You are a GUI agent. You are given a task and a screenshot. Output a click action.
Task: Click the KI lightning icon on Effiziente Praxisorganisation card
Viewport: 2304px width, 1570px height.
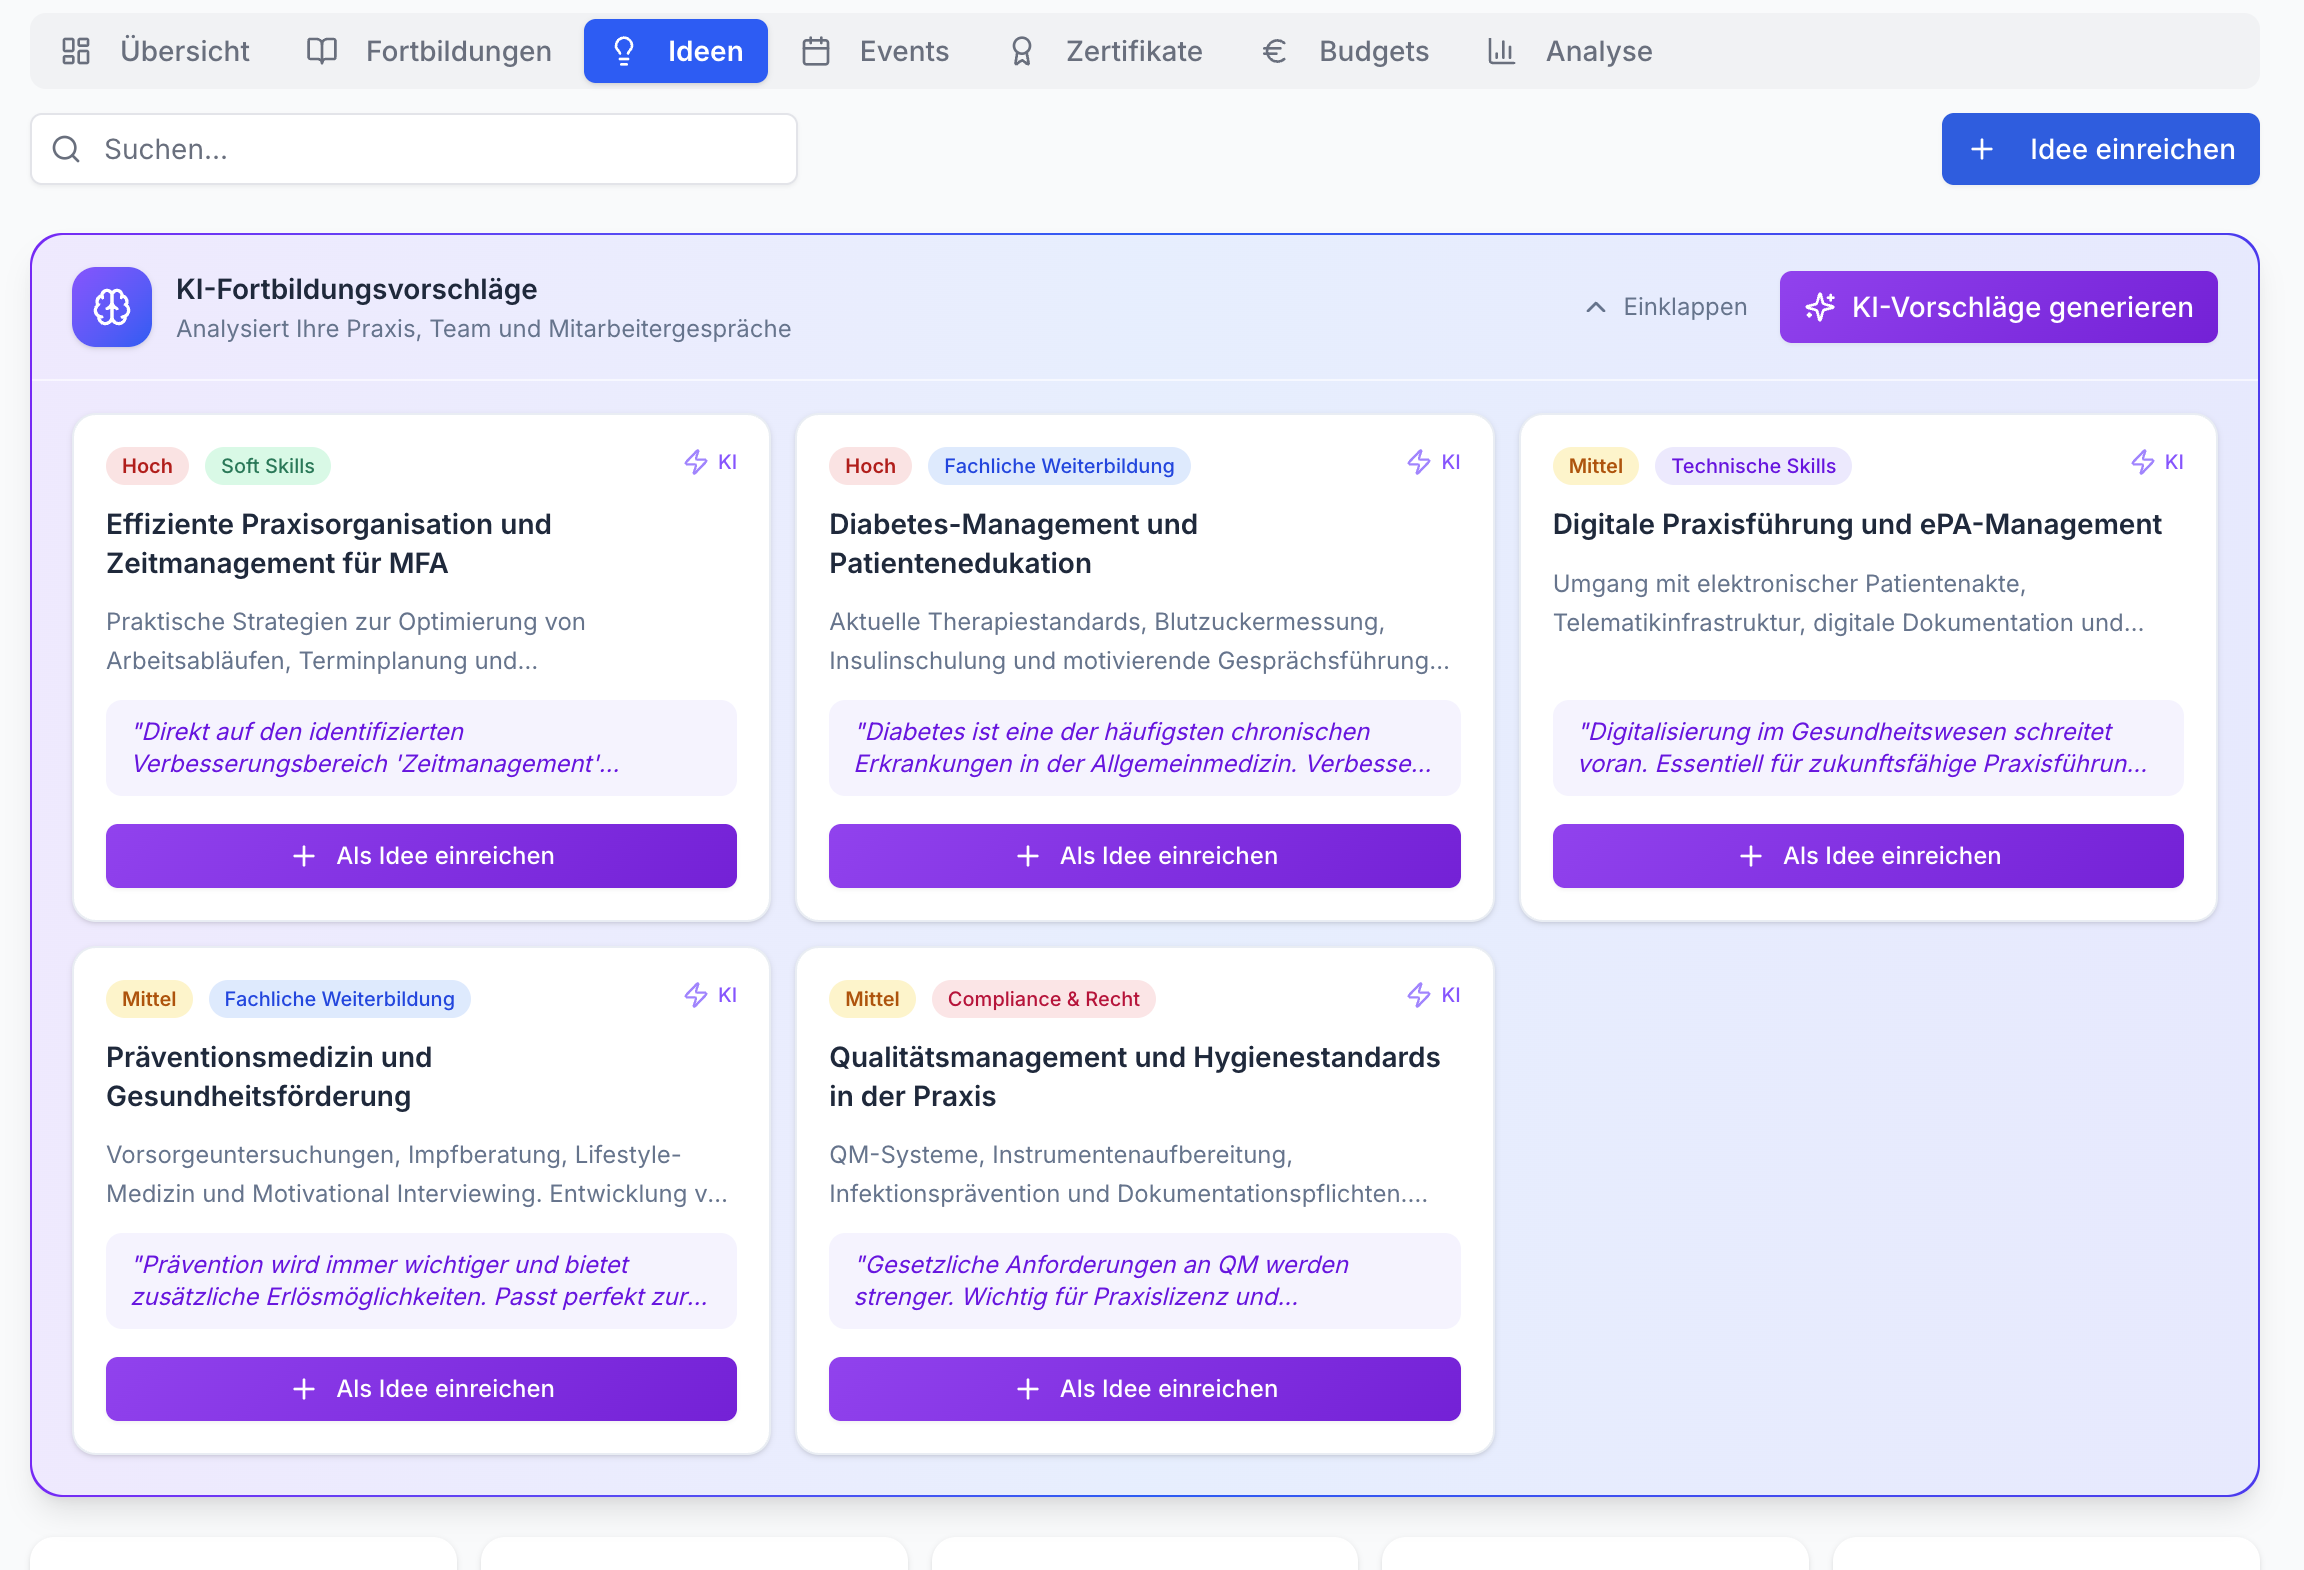click(696, 462)
